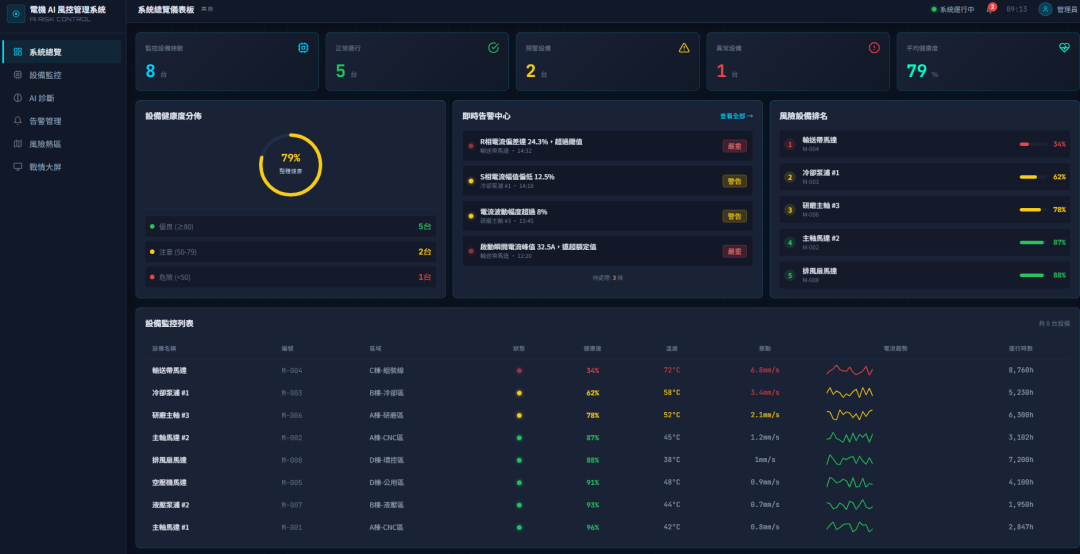The width and height of the screenshot is (1080, 554).
Task: Click runtime value 8,760h
Action: tap(1021, 371)
